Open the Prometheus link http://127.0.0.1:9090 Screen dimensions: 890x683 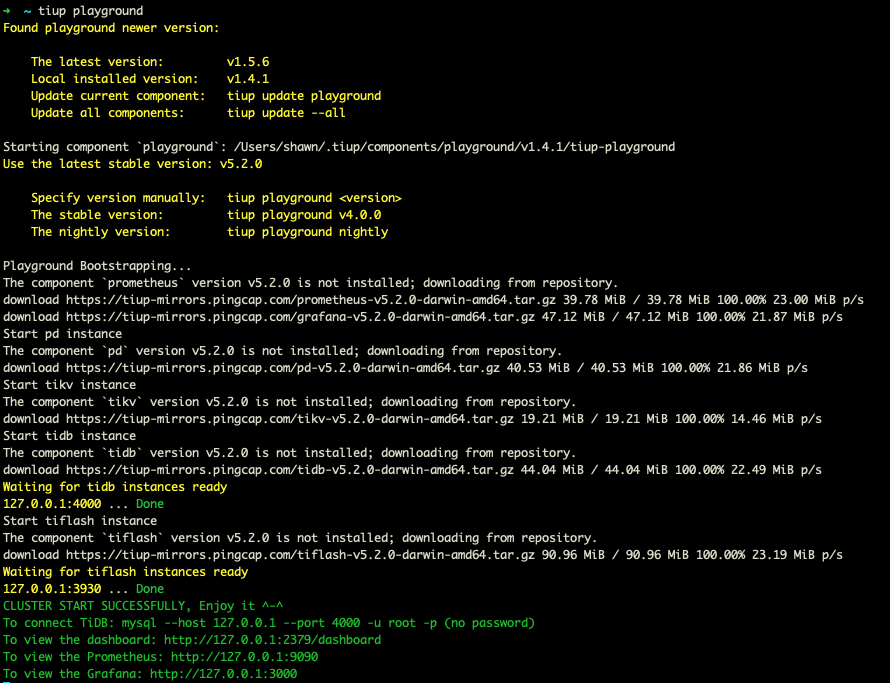(244, 657)
